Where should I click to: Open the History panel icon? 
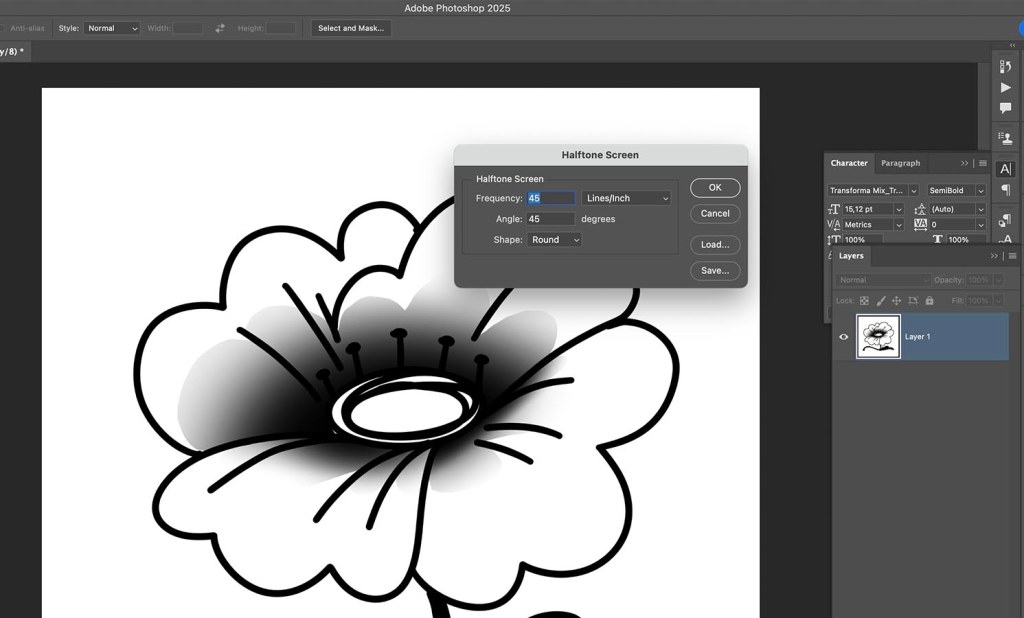point(1006,67)
